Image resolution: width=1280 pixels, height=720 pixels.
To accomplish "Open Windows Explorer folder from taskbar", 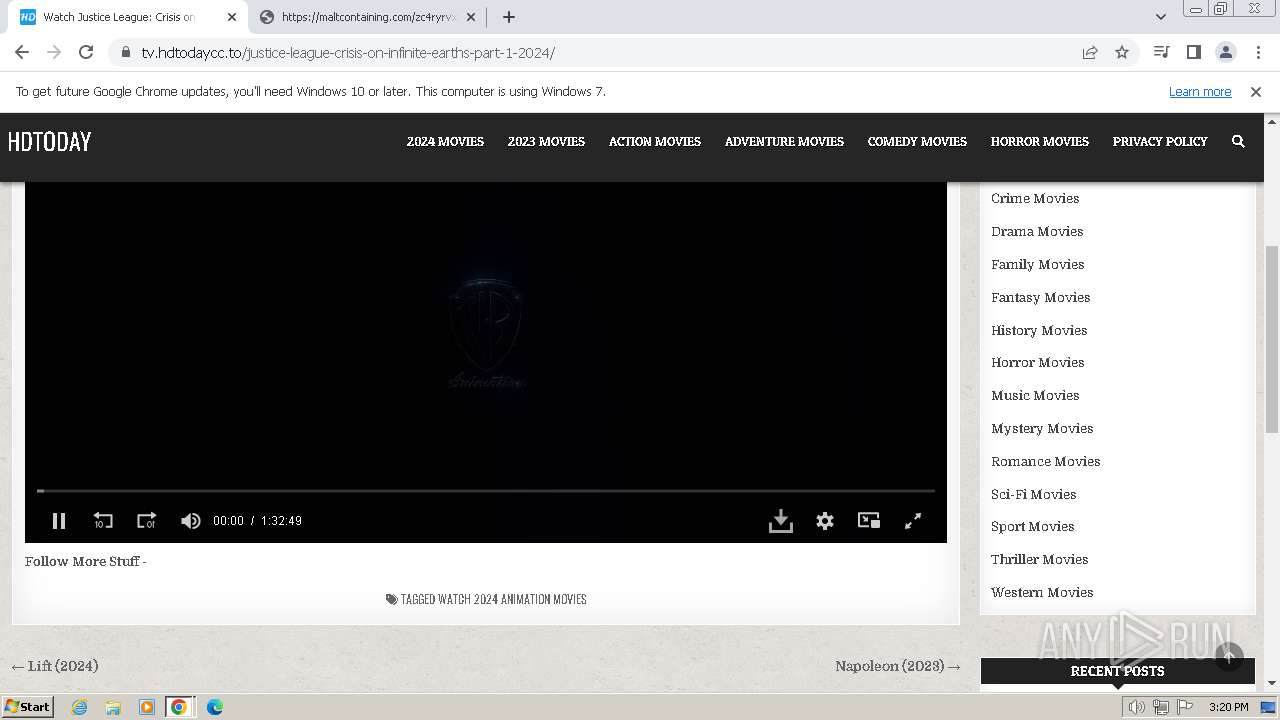I will pos(113,707).
